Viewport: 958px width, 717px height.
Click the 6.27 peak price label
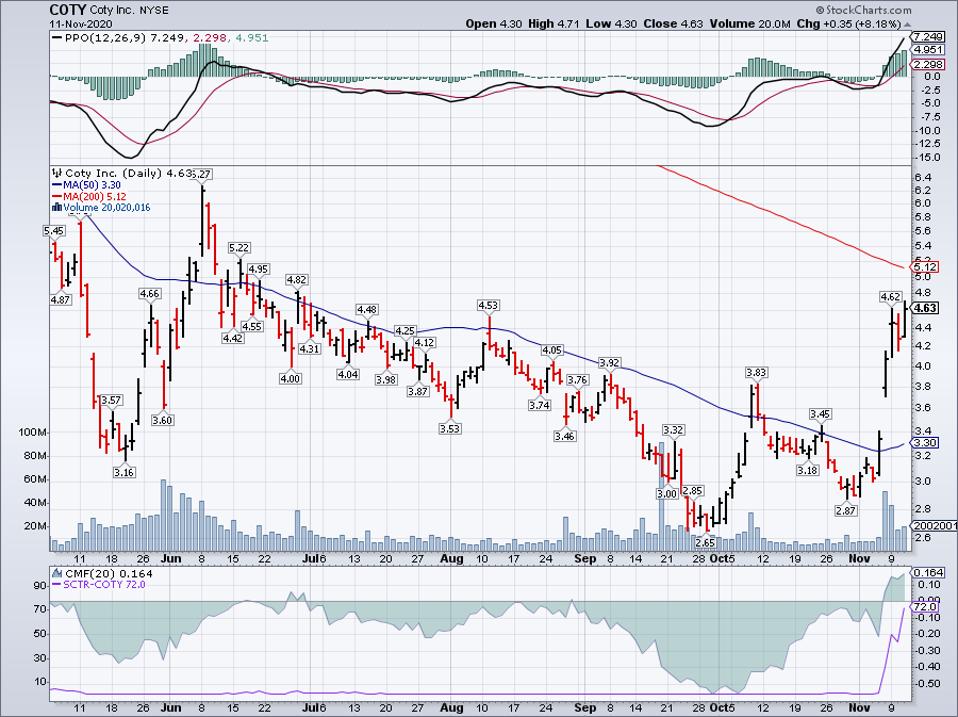click(x=203, y=173)
